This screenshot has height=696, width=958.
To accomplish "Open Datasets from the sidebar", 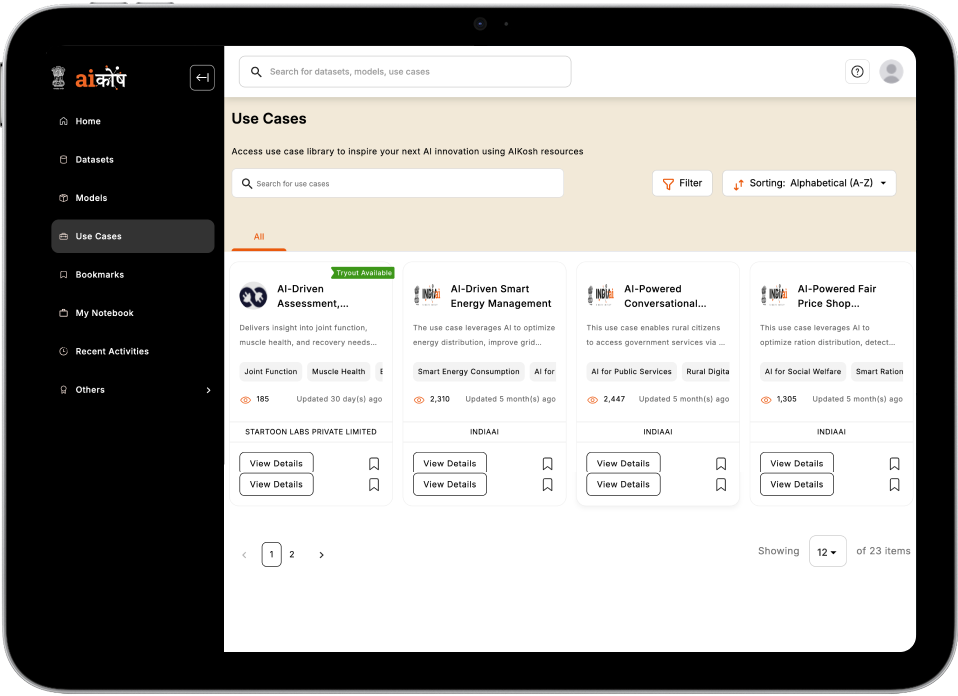I will (x=94, y=160).
